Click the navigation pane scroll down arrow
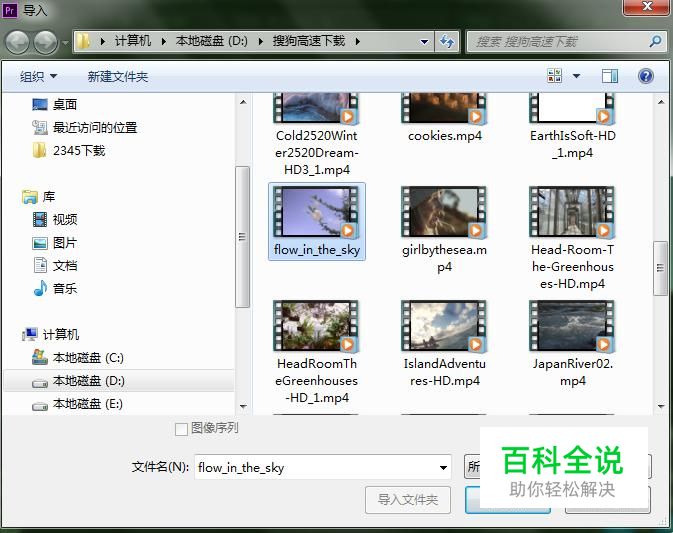 [243, 406]
